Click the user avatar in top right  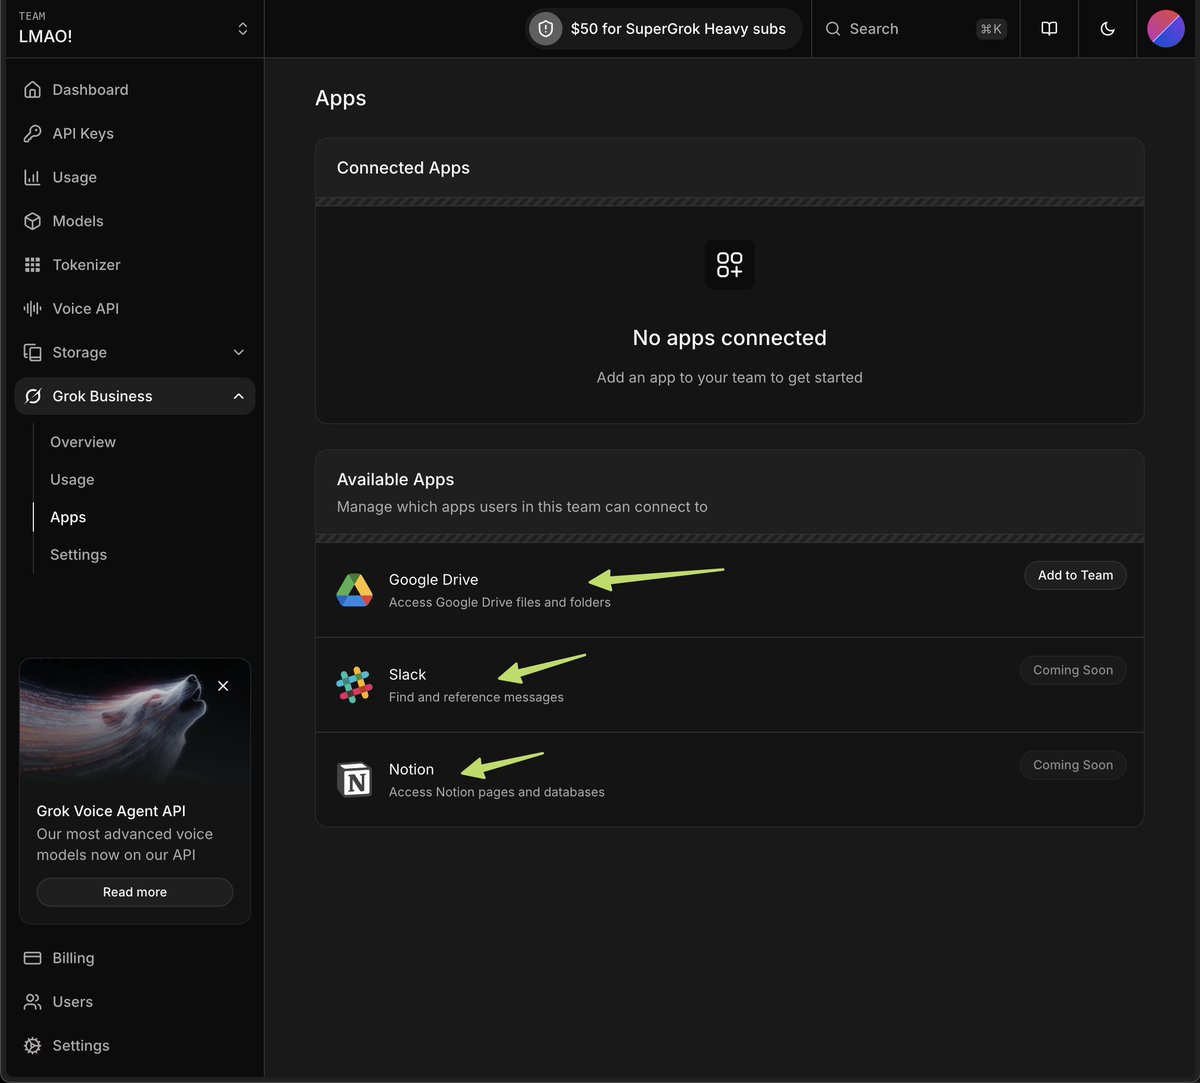pyautogui.click(x=1165, y=29)
